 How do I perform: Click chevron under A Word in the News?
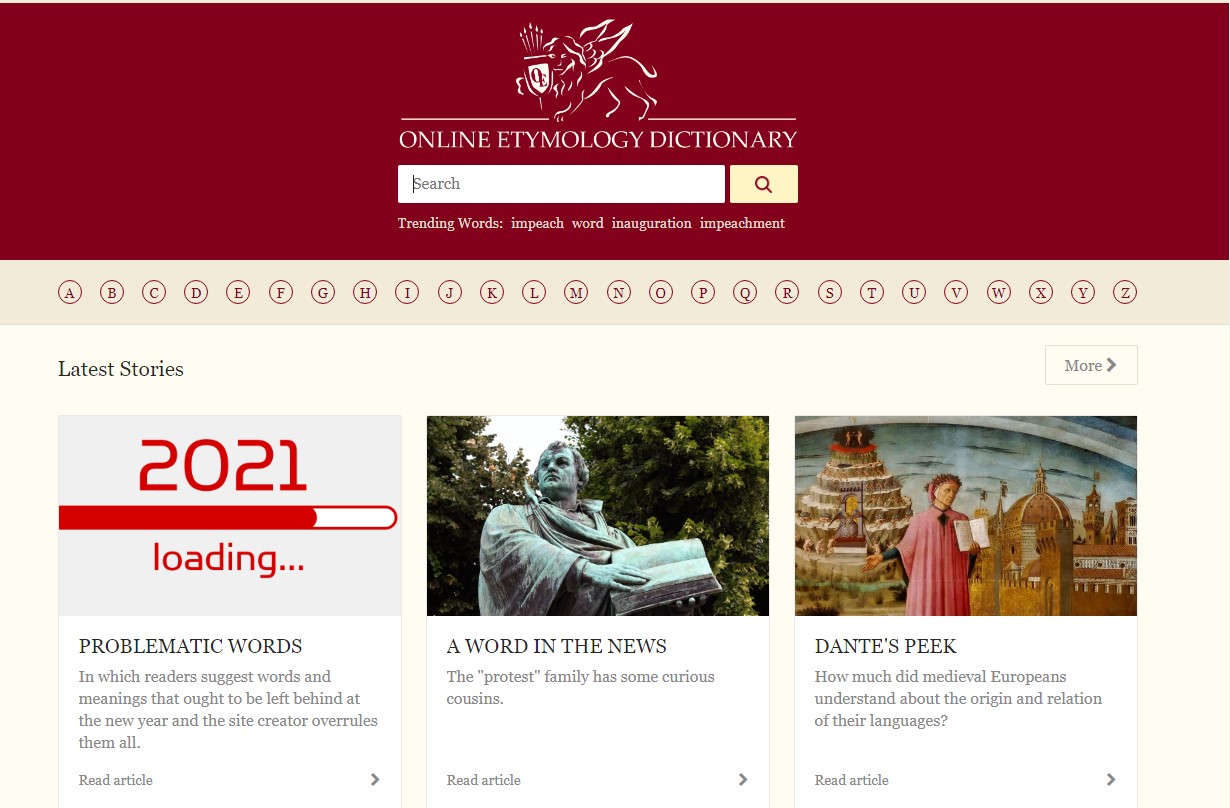point(743,780)
